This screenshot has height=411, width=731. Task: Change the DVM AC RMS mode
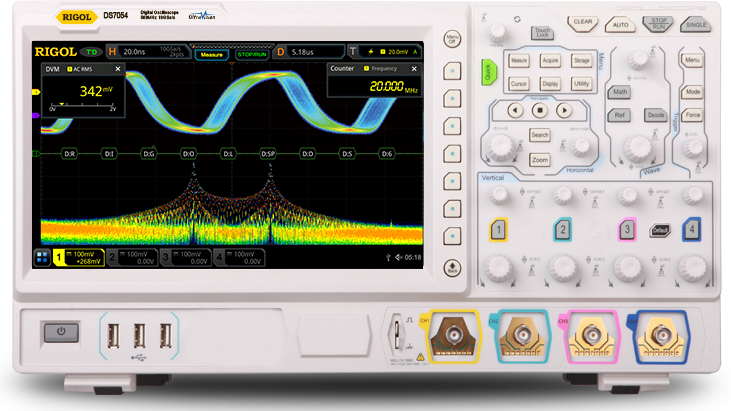click(x=80, y=69)
